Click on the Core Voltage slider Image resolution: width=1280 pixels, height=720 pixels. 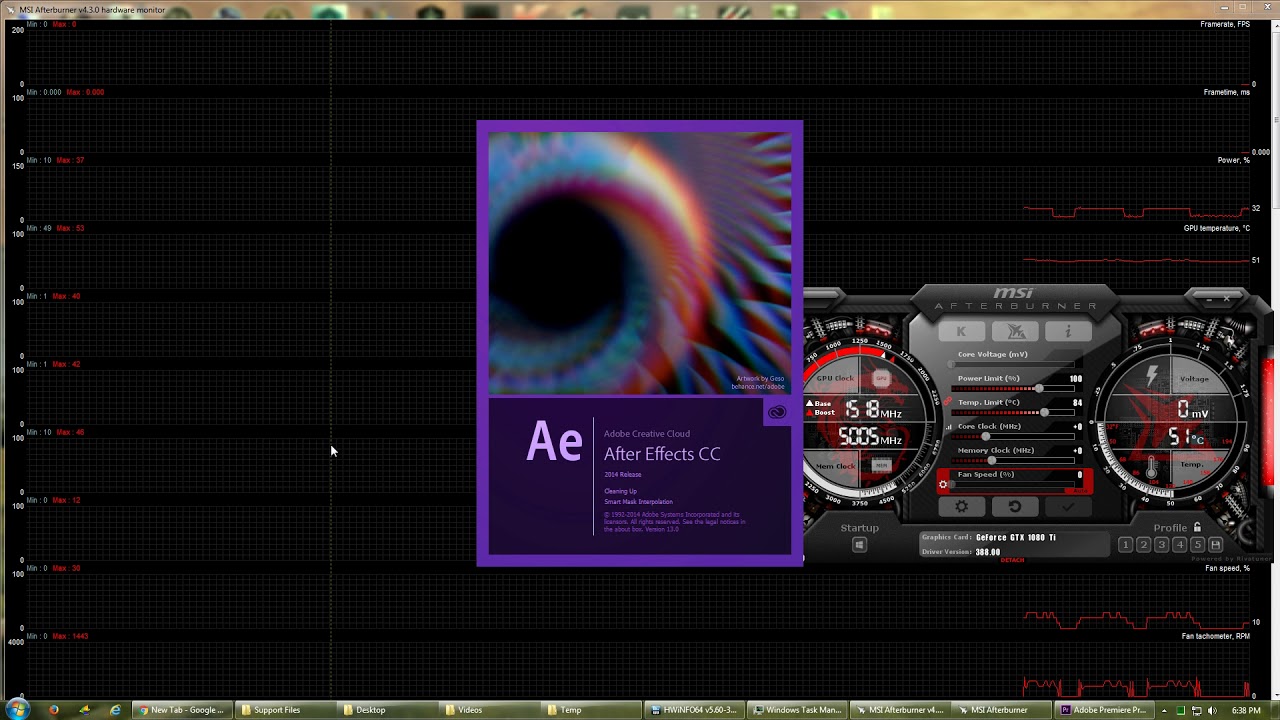pyautogui.click(x=1012, y=365)
